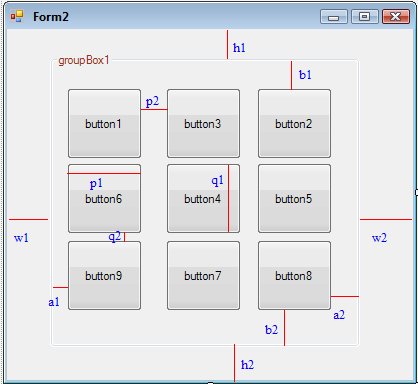Minimize the Form2 window
This screenshot has width=418, height=384.
click(x=334, y=17)
